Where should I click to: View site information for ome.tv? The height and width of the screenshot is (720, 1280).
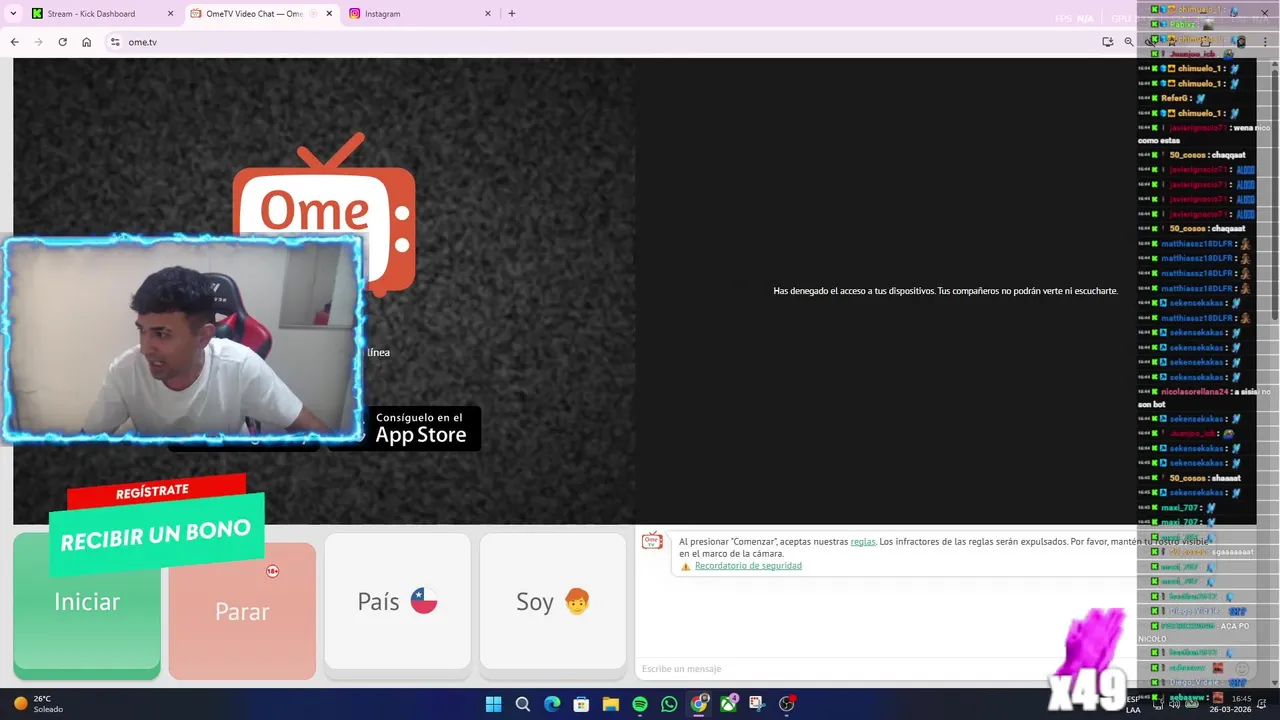[x=115, y=42]
